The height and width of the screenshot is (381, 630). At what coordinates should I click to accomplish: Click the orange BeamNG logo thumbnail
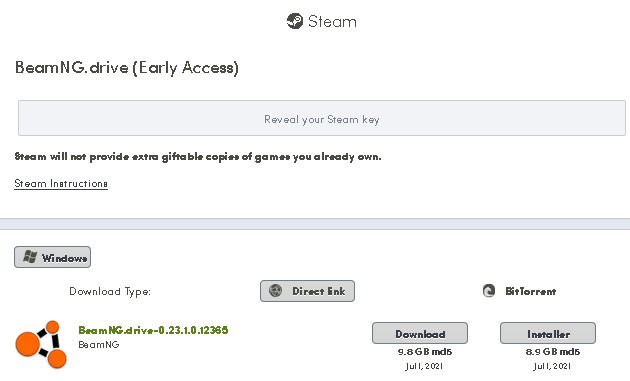[x=41, y=344]
